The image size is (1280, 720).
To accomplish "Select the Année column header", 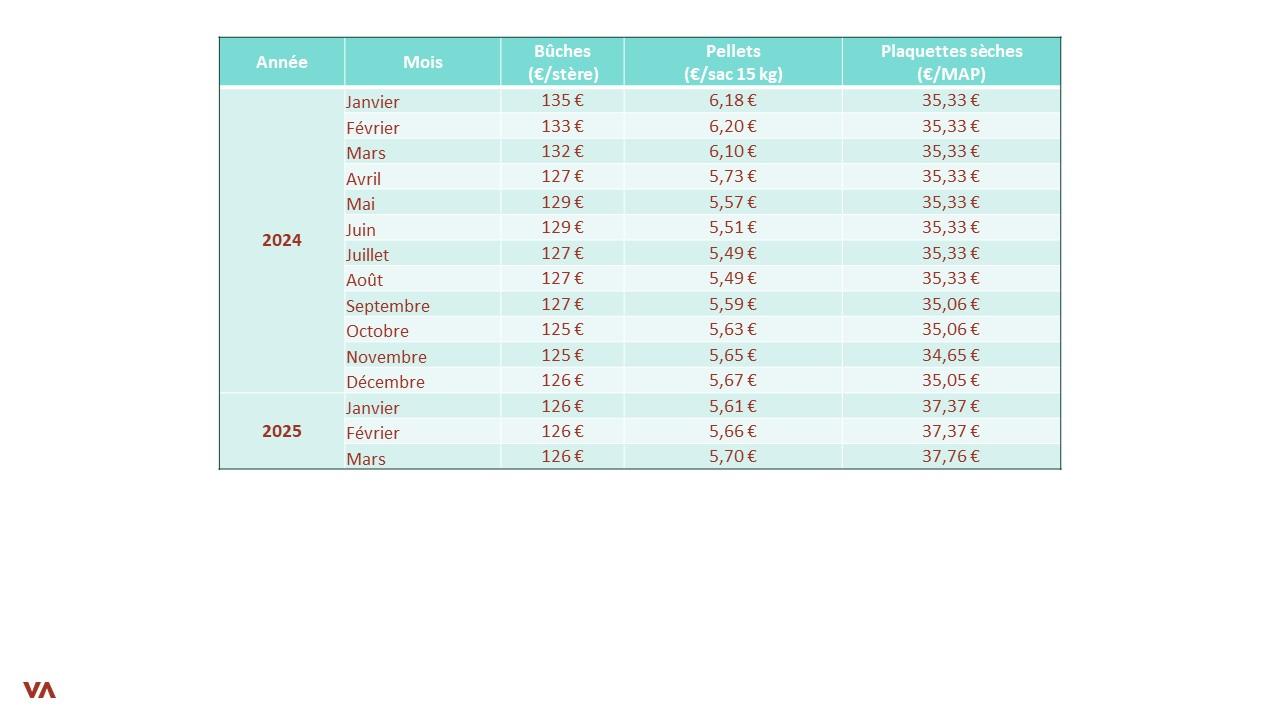I will (282, 62).
